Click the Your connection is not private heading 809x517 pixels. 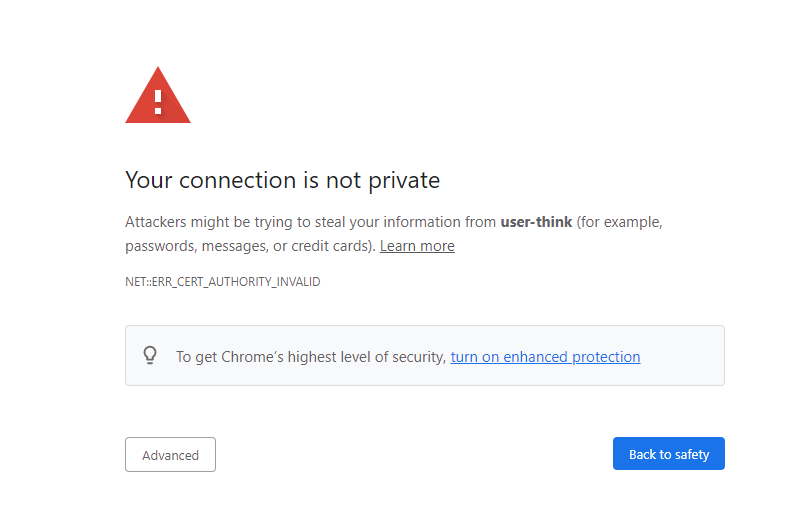pos(282,180)
